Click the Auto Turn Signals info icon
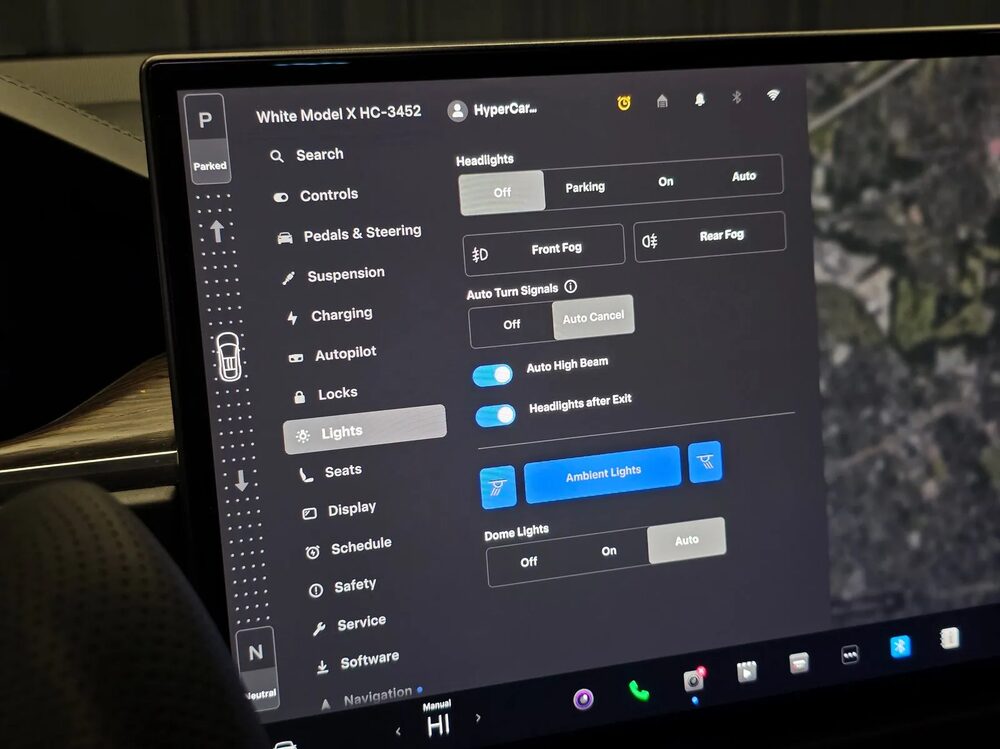 pos(571,287)
